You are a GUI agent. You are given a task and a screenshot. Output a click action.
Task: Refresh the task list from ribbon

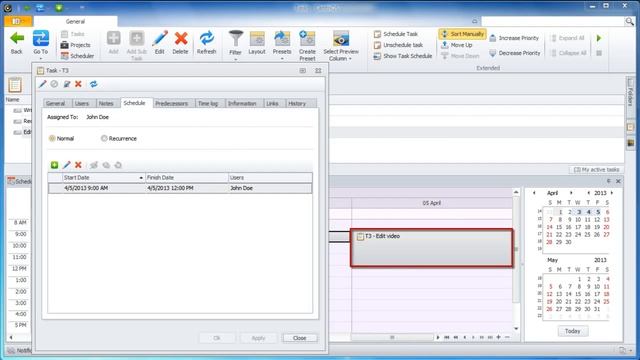[207, 42]
